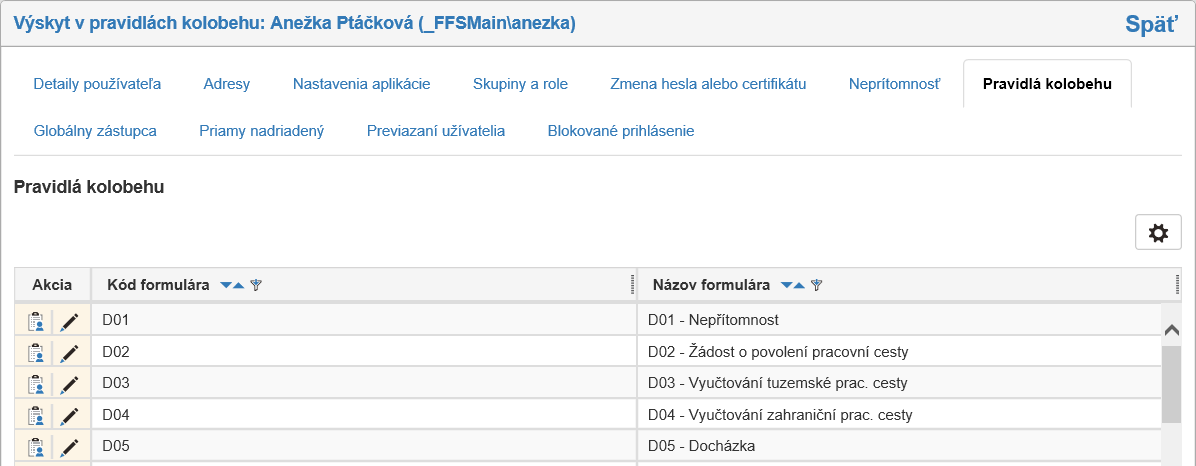Open the clipboard-user icon in row D02
Image resolution: width=1196 pixels, height=466 pixels.
pos(36,353)
